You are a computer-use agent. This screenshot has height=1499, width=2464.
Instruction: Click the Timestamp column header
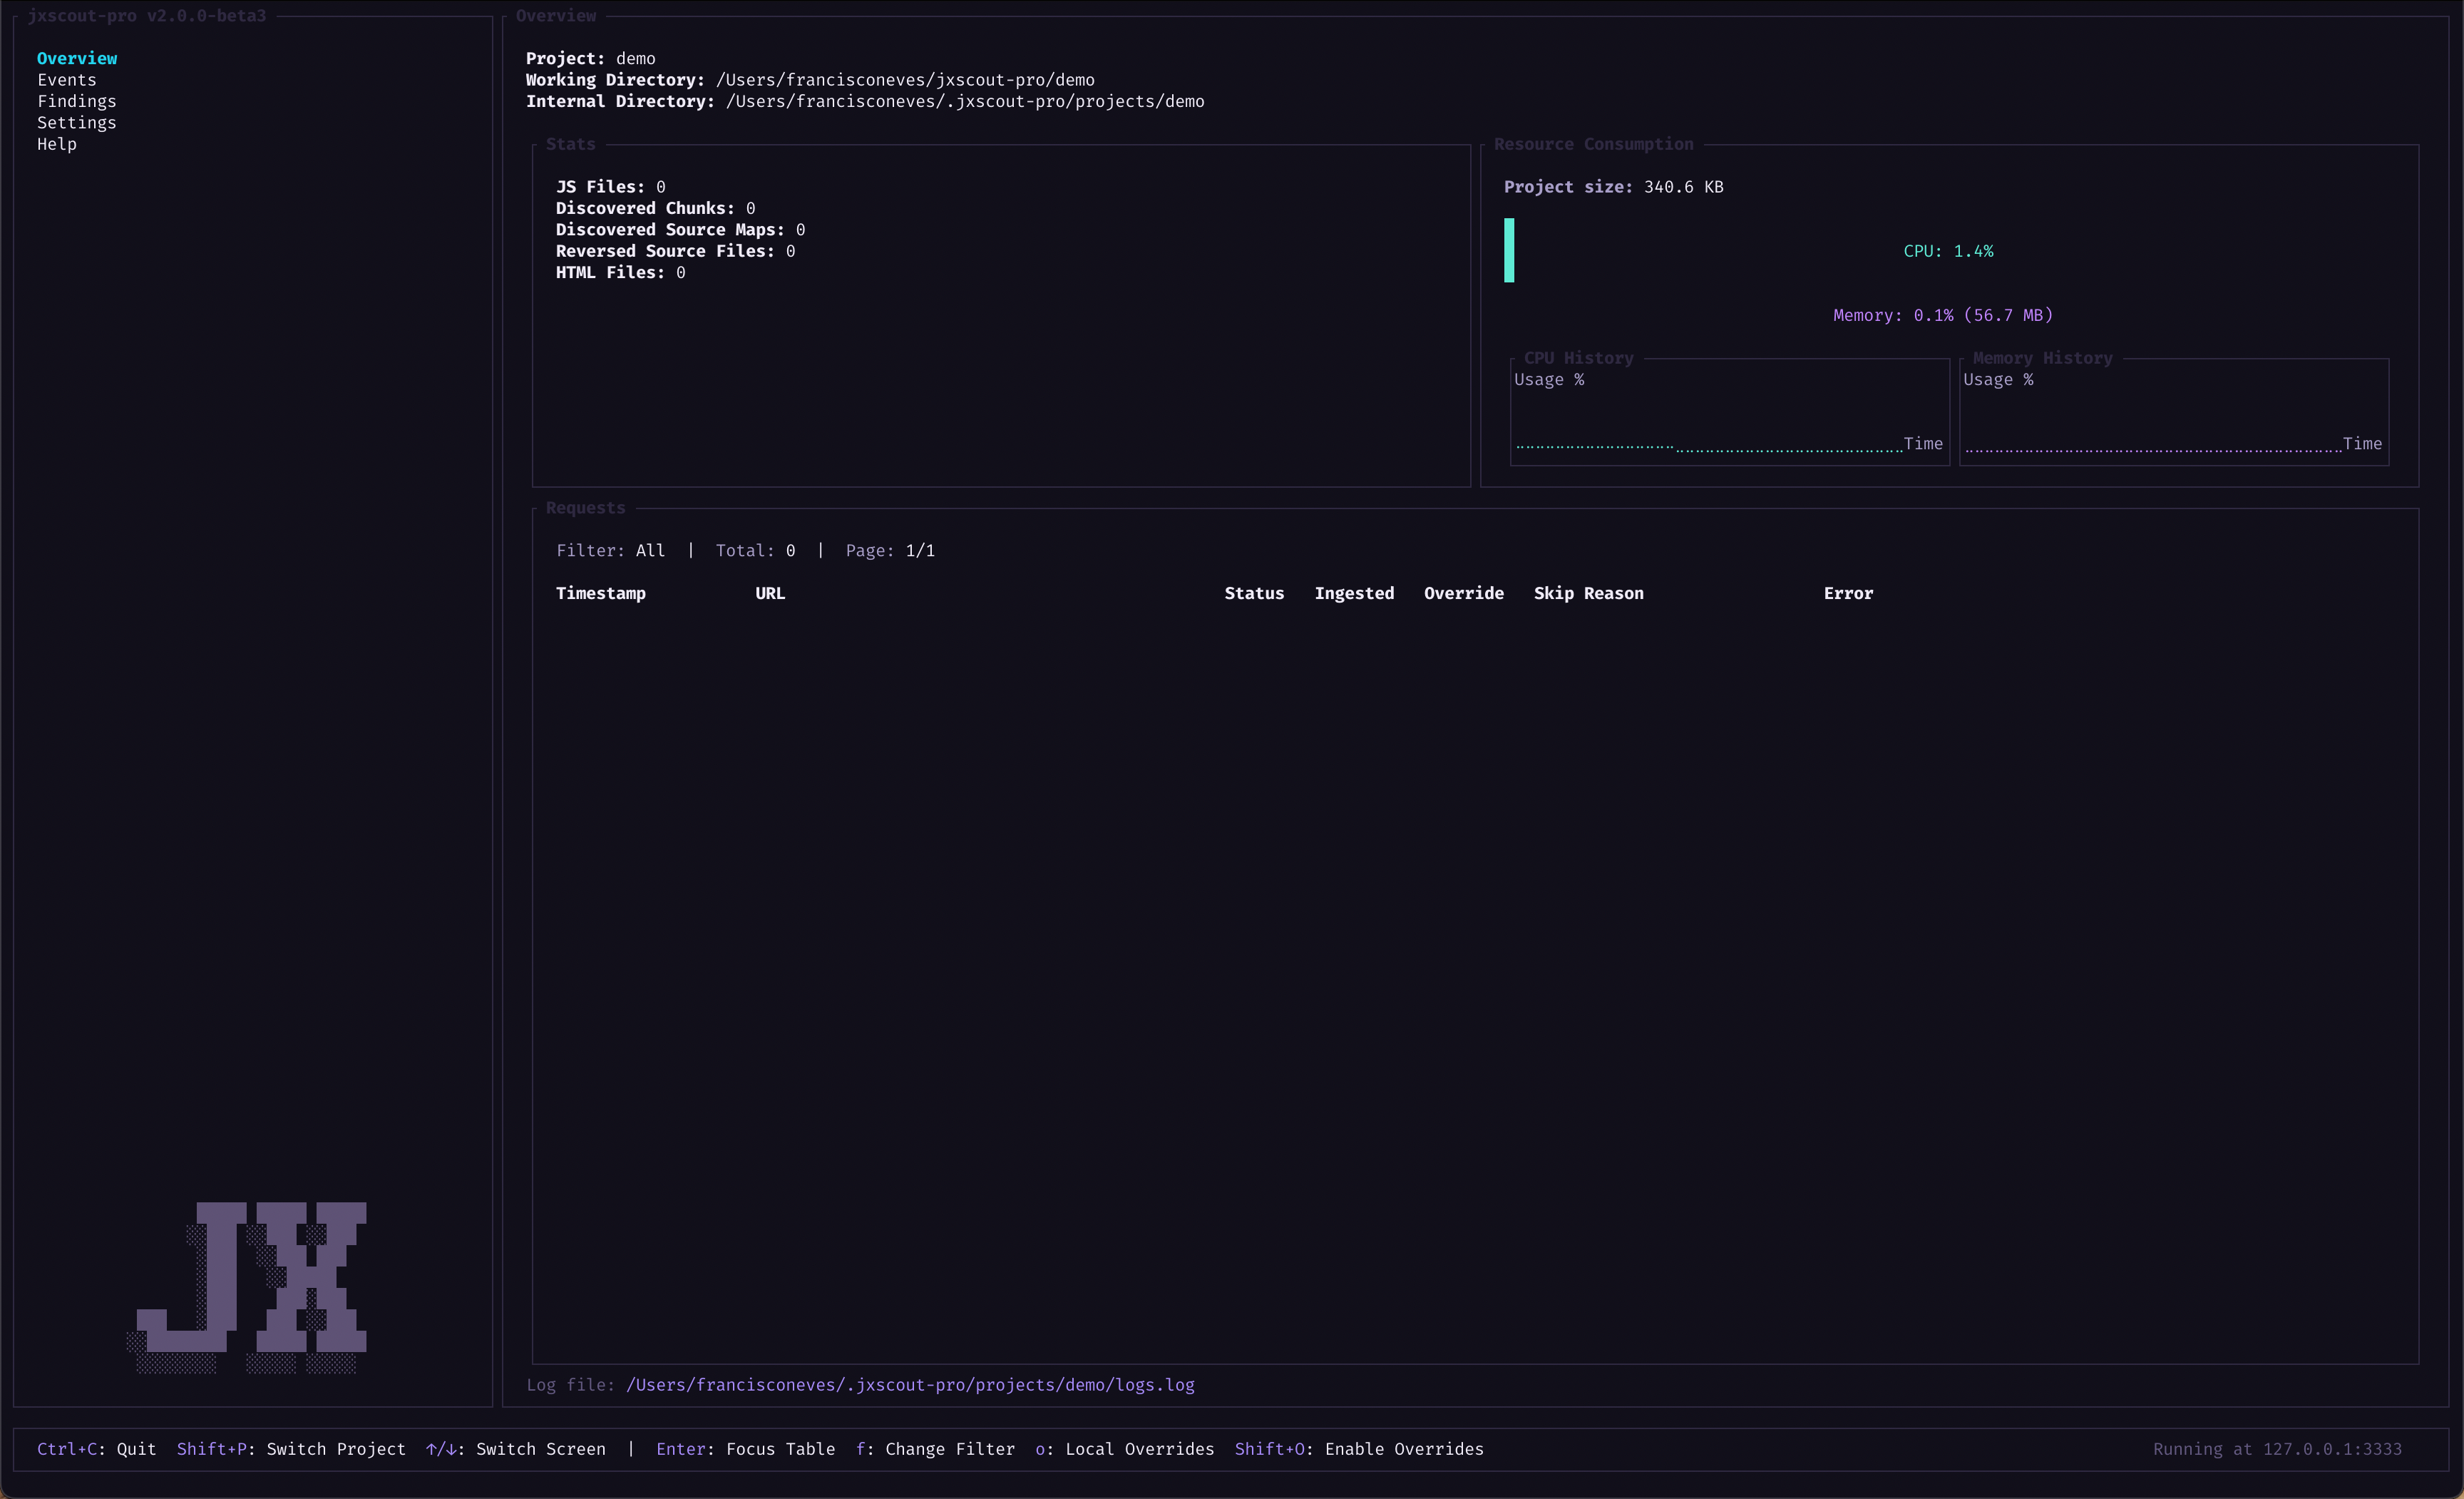(x=601, y=594)
